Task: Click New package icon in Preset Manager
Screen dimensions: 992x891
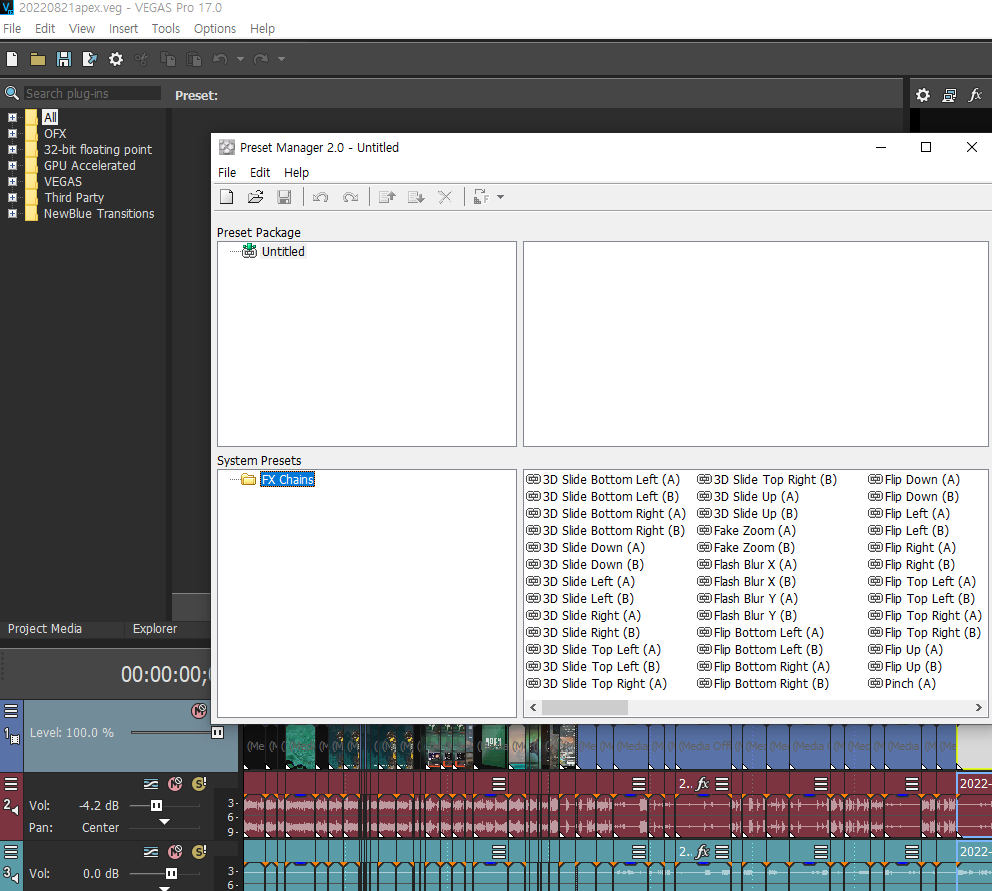Action: 226,197
